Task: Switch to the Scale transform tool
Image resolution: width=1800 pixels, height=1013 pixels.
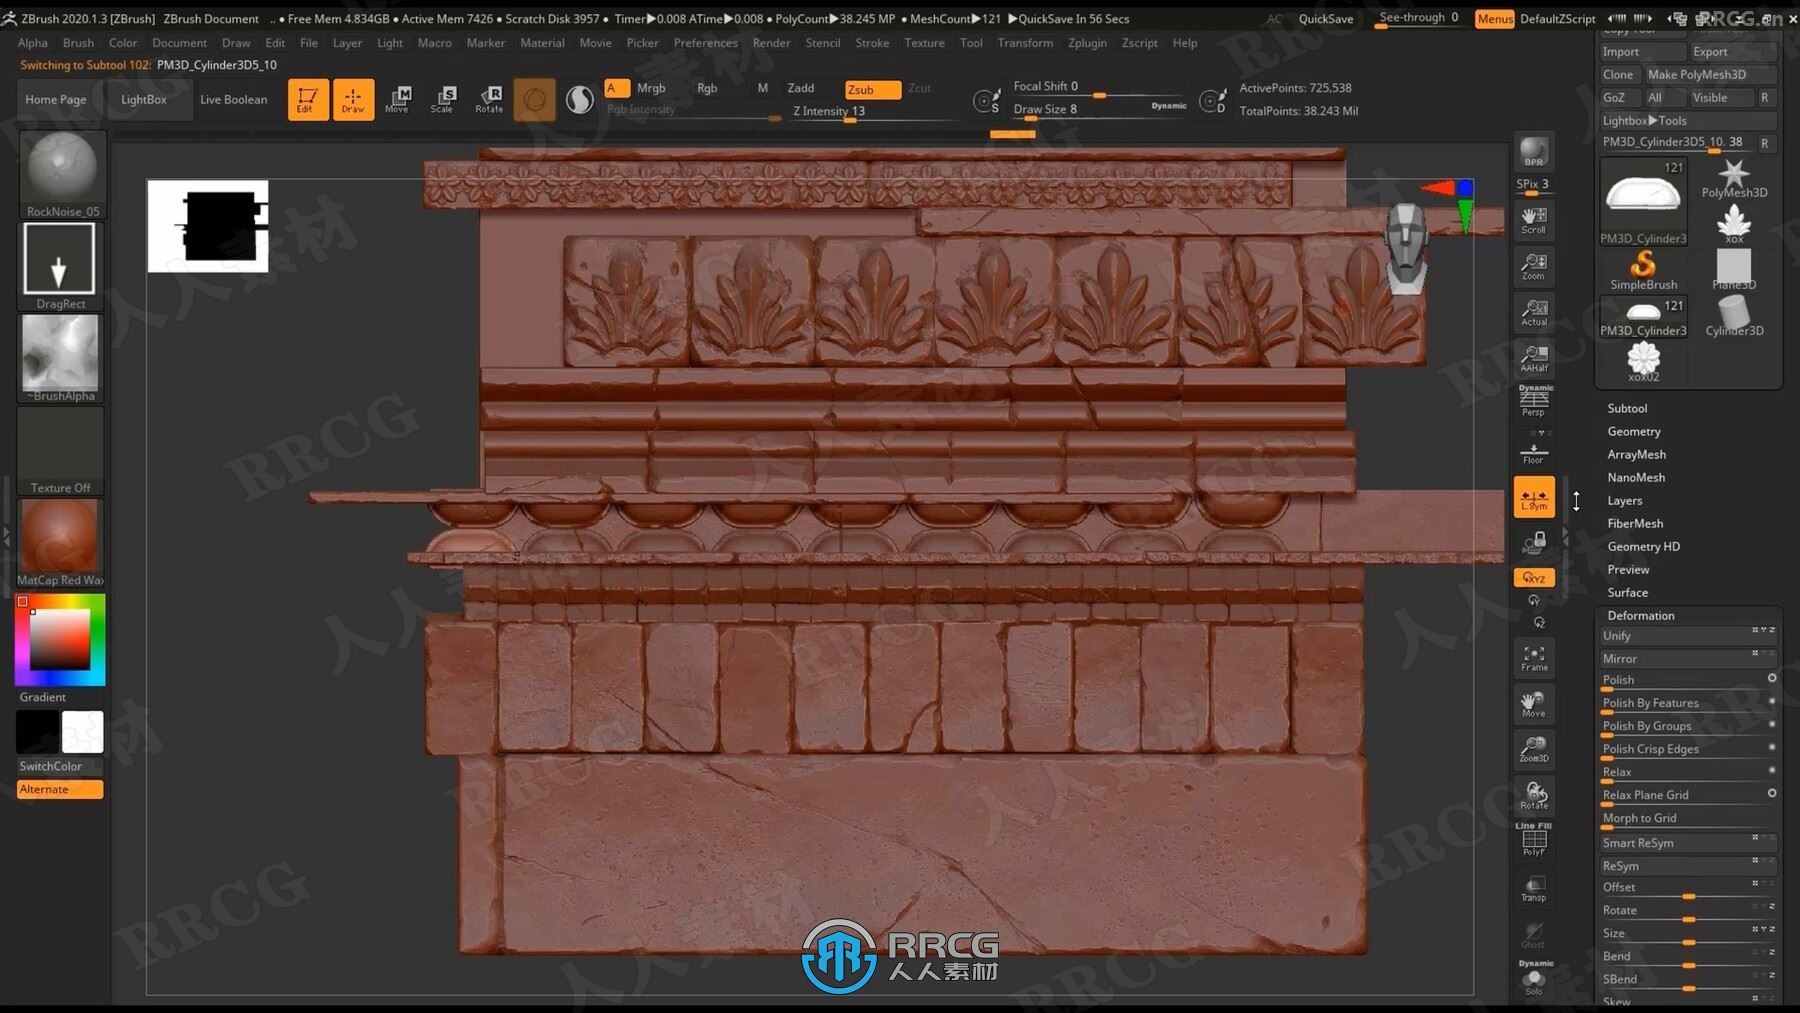Action: click(x=443, y=99)
